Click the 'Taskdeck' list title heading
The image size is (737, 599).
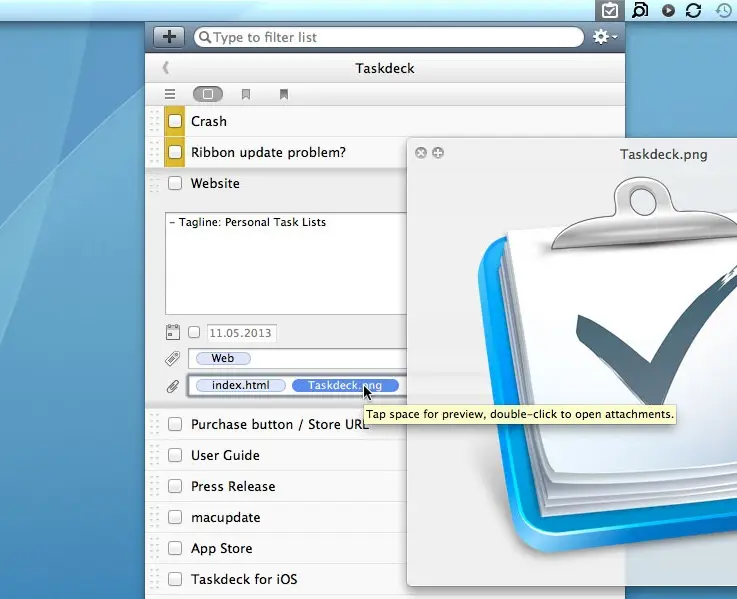(x=385, y=68)
